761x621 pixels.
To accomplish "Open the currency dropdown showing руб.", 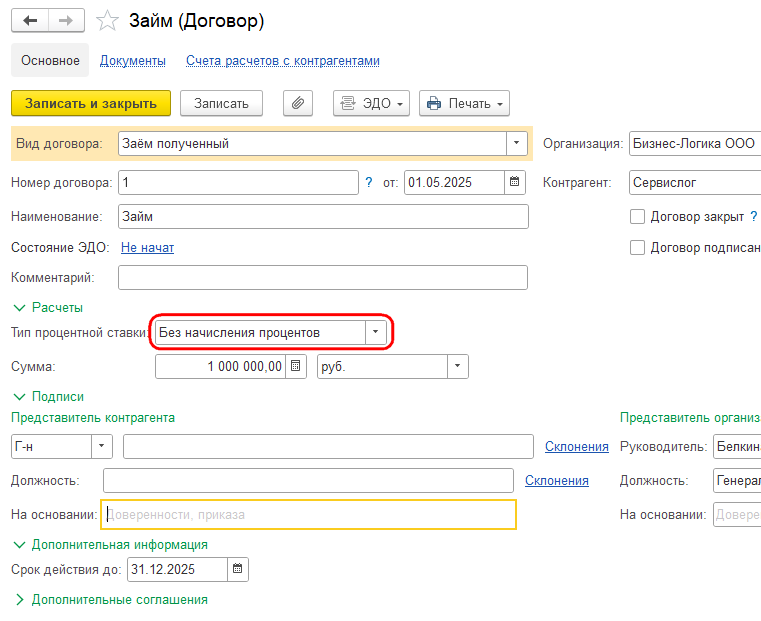I will point(457,366).
